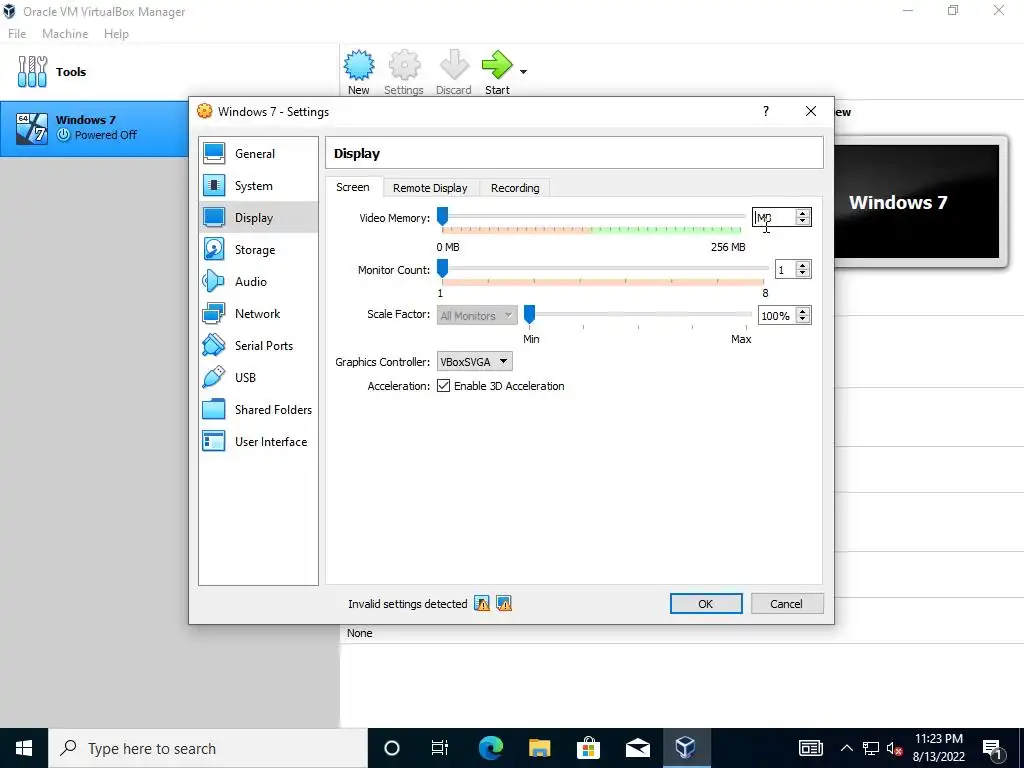Open the Mail app from taskbar
The height and width of the screenshot is (768, 1024).
pyautogui.click(x=637, y=748)
